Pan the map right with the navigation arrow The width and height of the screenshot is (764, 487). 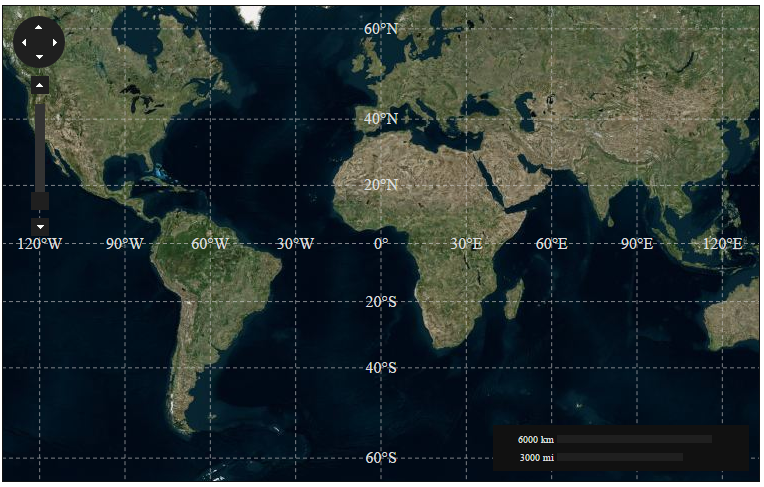55,42
